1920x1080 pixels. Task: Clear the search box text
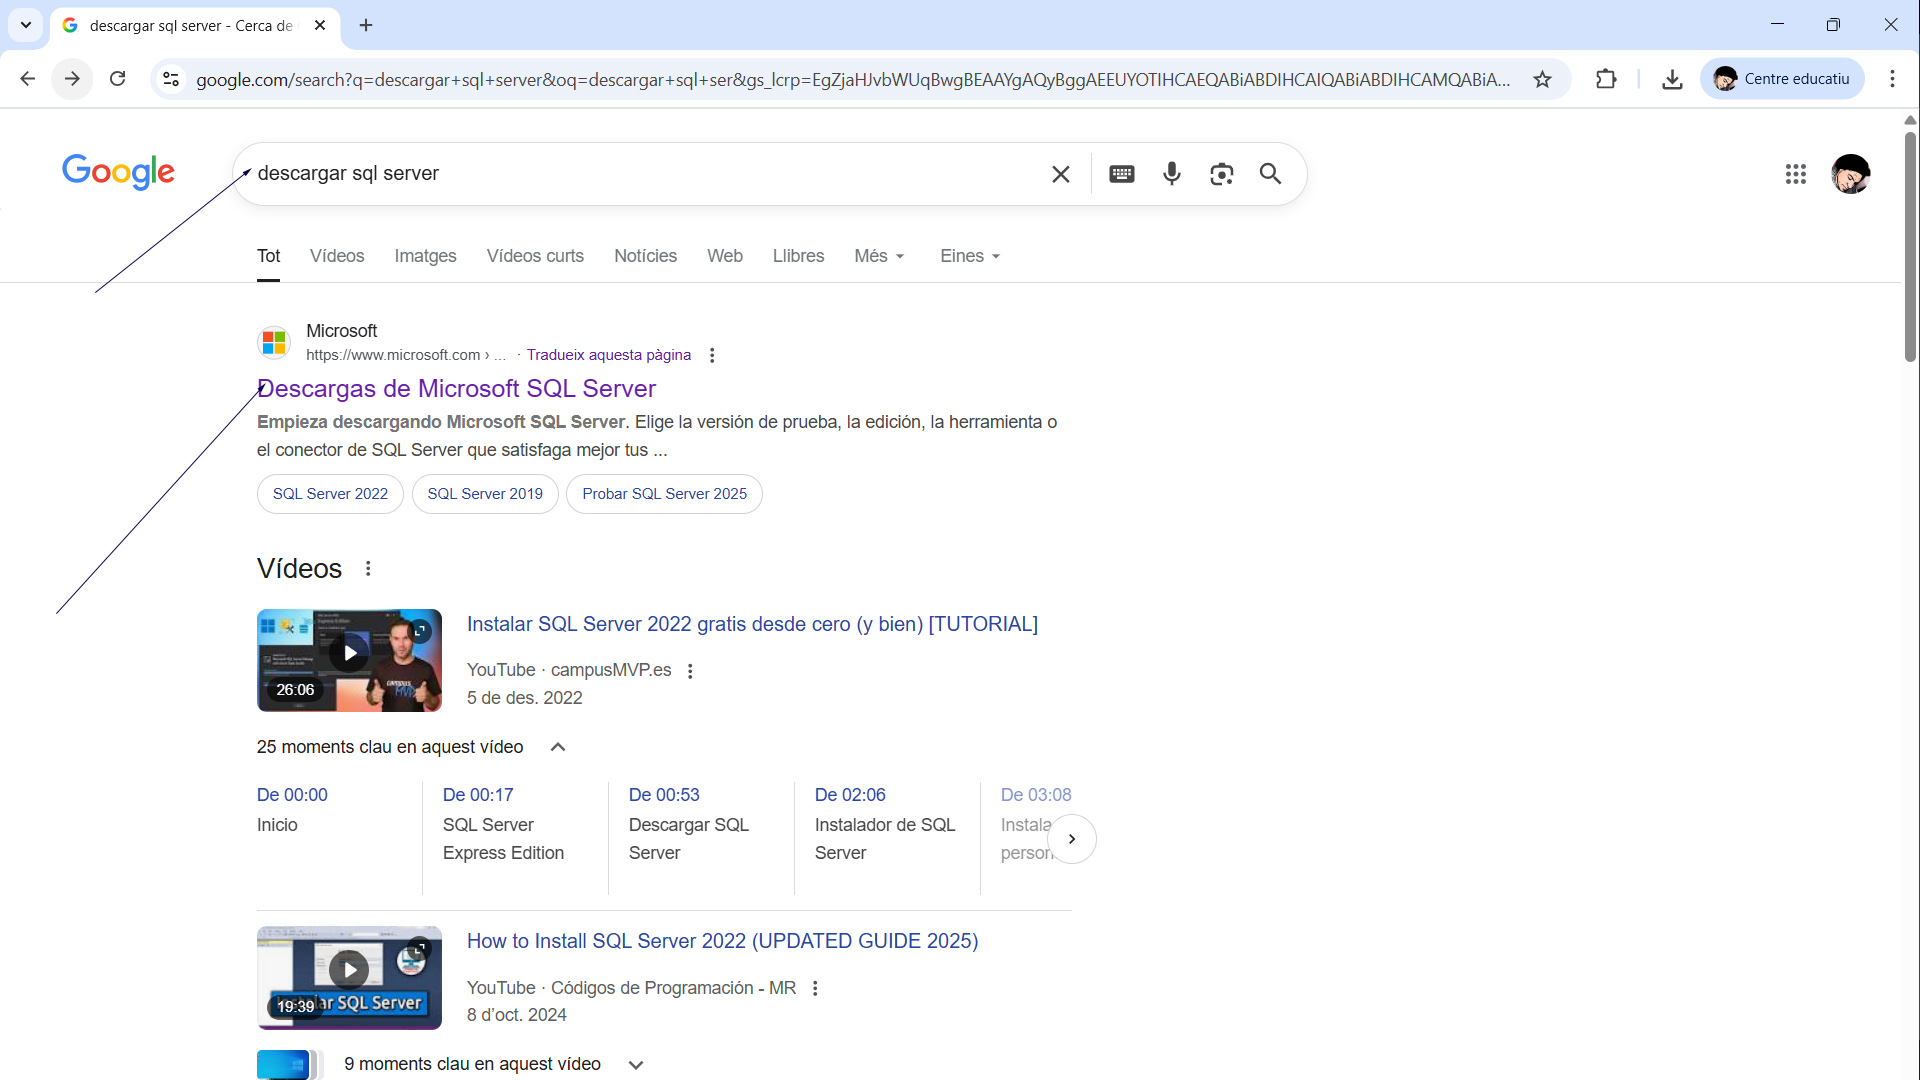(1061, 174)
